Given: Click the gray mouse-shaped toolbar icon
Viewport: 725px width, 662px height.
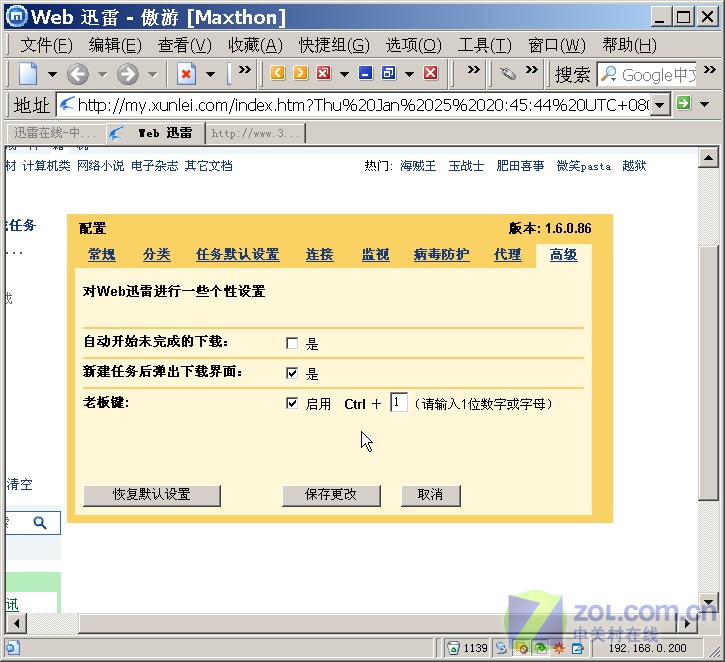Looking at the screenshot, I should pos(508,73).
